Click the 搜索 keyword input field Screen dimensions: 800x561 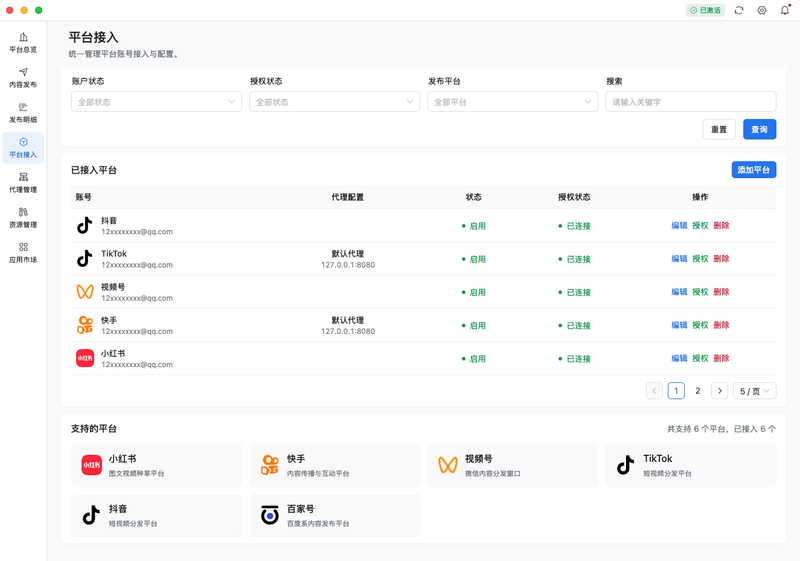[x=690, y=102]
